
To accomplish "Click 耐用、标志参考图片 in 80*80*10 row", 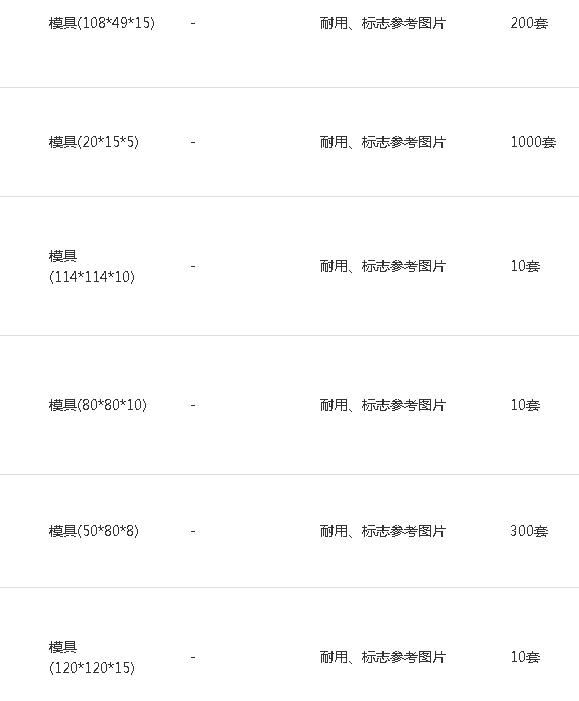I will coord(383,405).
